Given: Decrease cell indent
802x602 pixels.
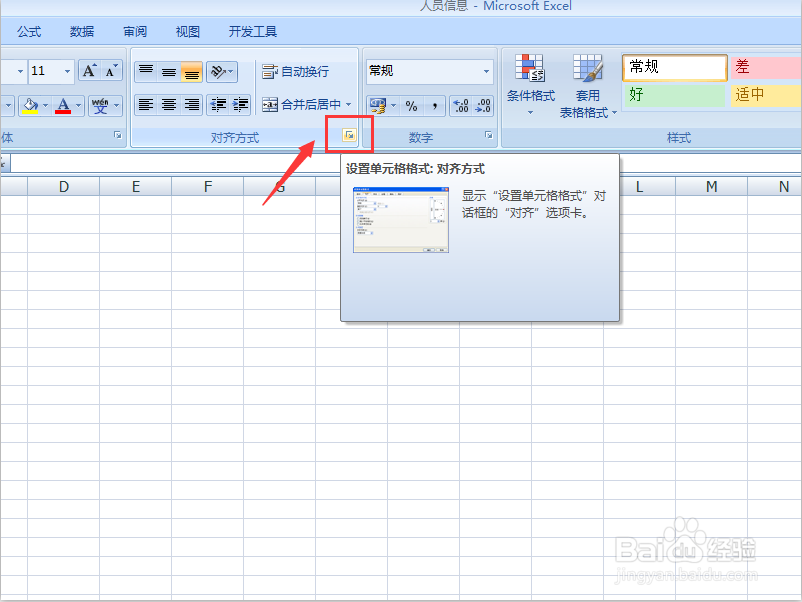Looking at the screenshot, I should pos(218,105).
